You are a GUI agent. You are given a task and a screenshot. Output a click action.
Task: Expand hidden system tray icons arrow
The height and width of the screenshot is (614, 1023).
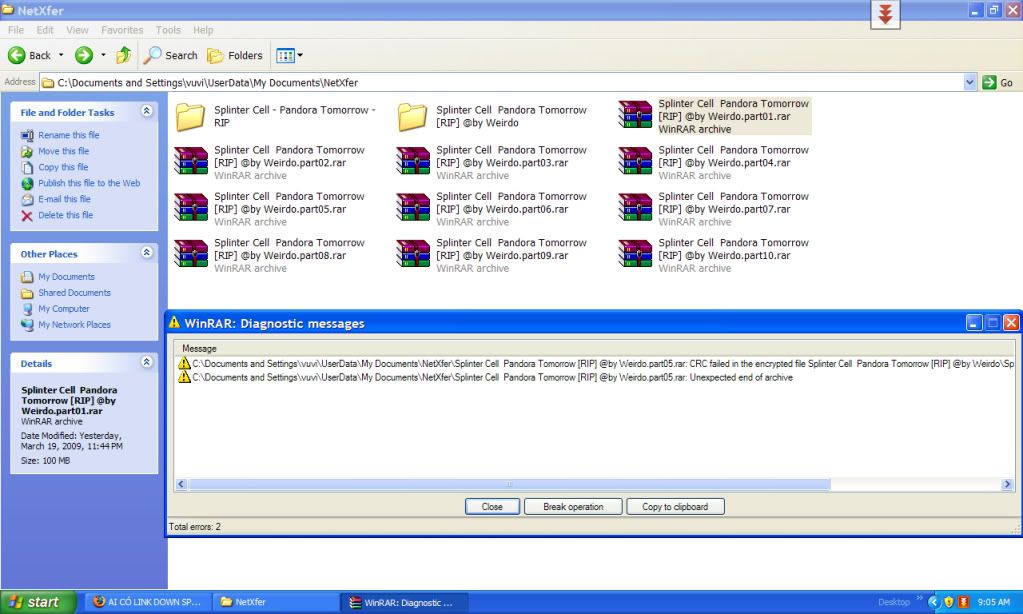click(934, 602)
